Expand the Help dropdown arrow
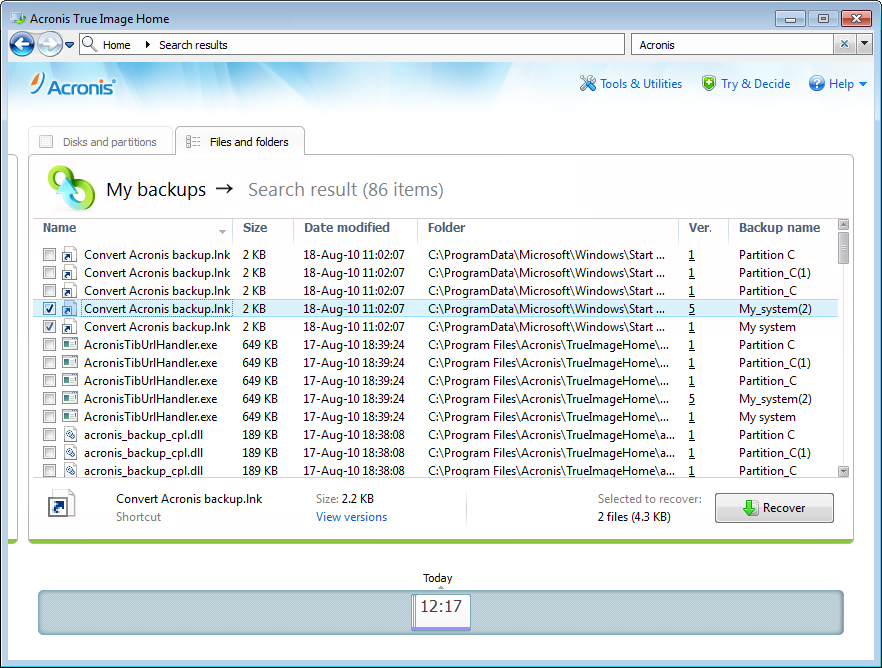The height and width of the screenshot is (668, 882). tap(863, 84)
